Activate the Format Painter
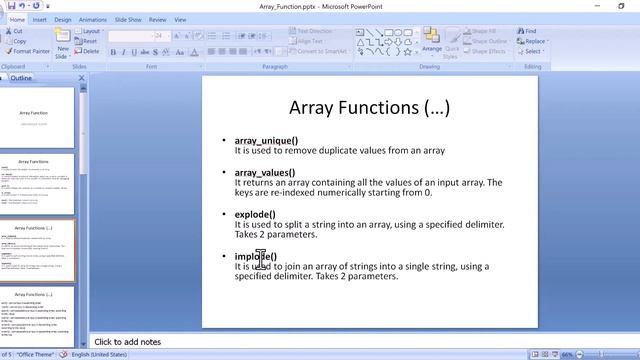This screenshot has height=360, width=640. click(27, 51)
